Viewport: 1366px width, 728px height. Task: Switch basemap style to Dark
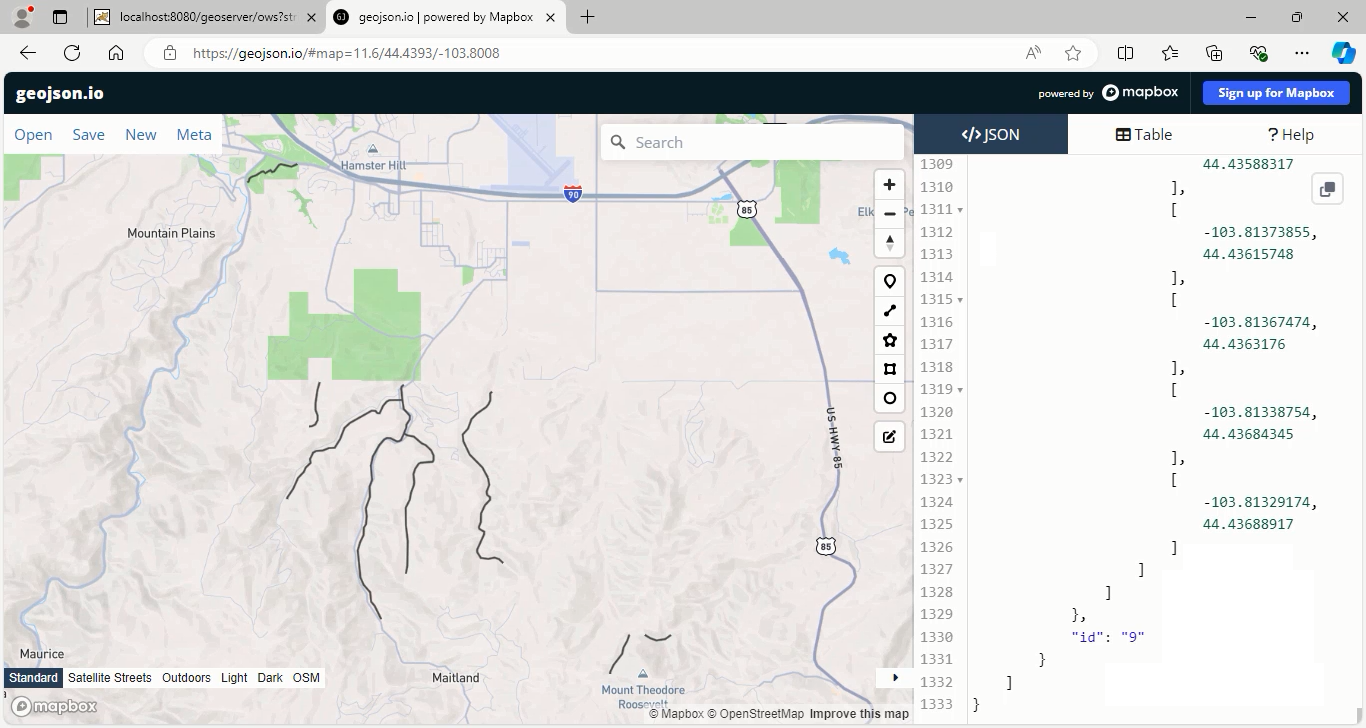[270, 678]
